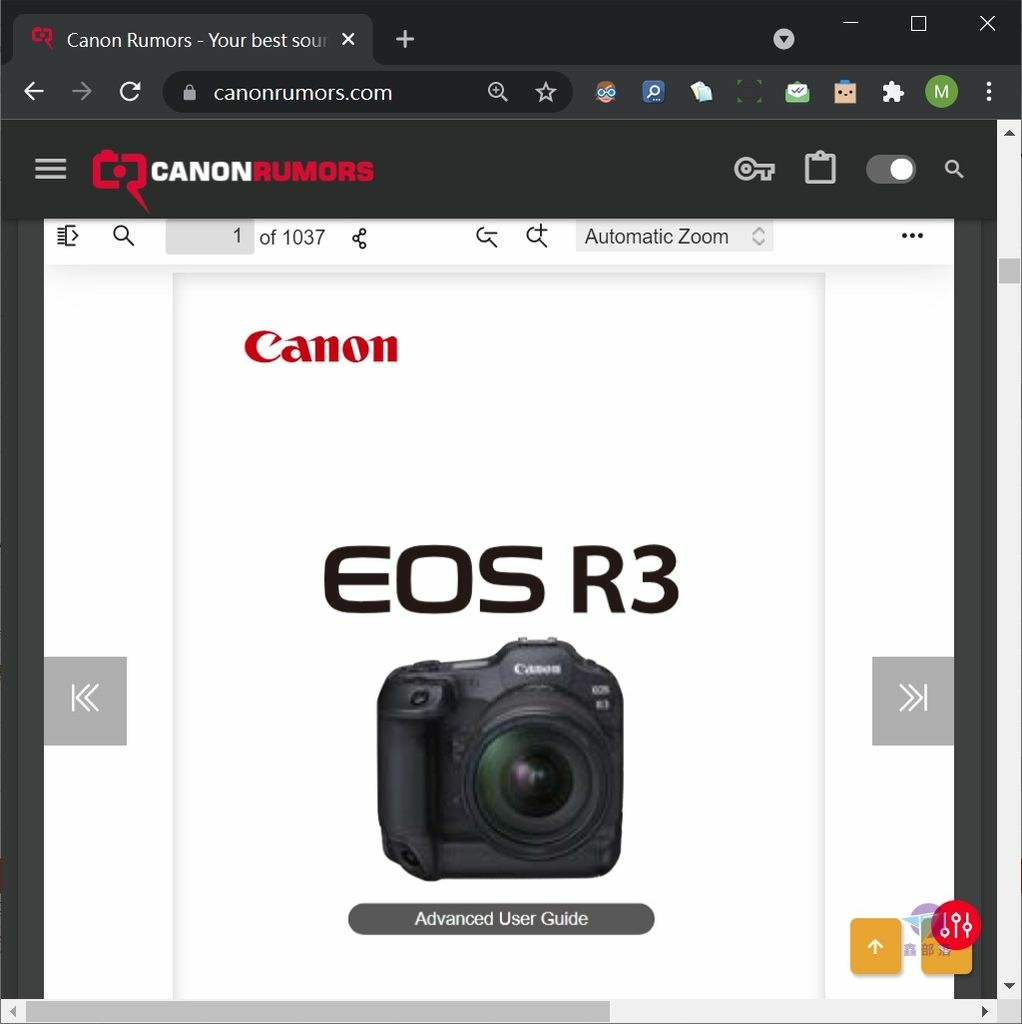Screen dimensions: 1022x1024
Task: Open find in PDF document
Action: pos(123,236)
